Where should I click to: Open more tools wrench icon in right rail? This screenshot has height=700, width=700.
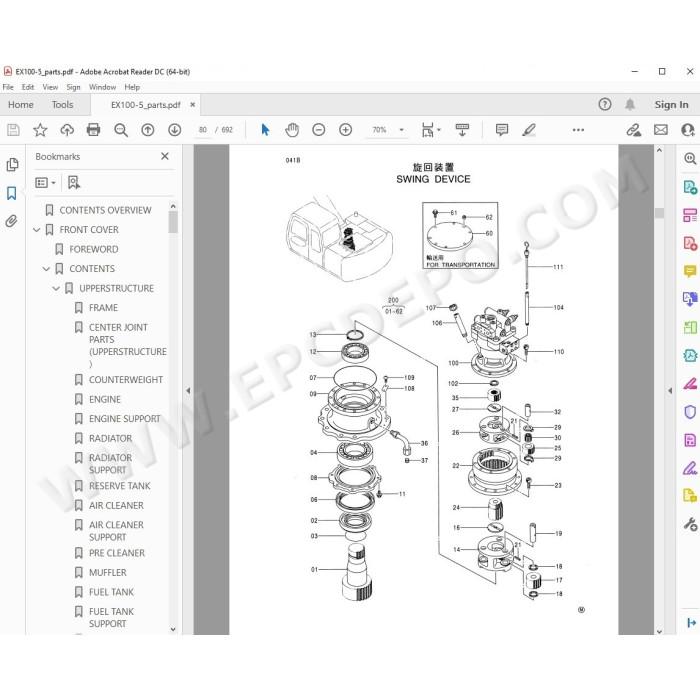690,524
